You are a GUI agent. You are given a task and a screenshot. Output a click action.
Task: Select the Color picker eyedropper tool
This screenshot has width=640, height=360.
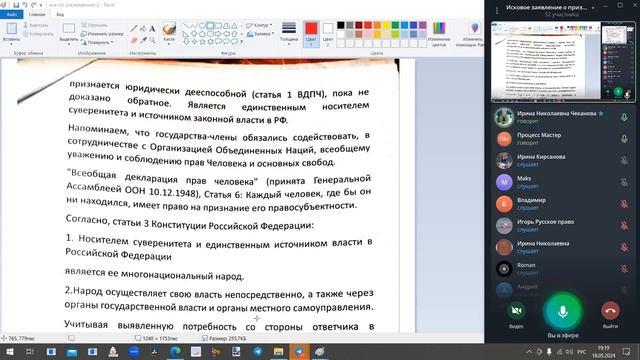pos(143,40)
